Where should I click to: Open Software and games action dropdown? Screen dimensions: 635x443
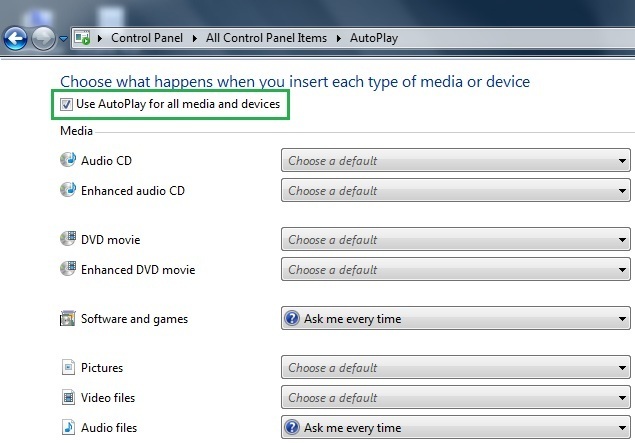[455, 319]
